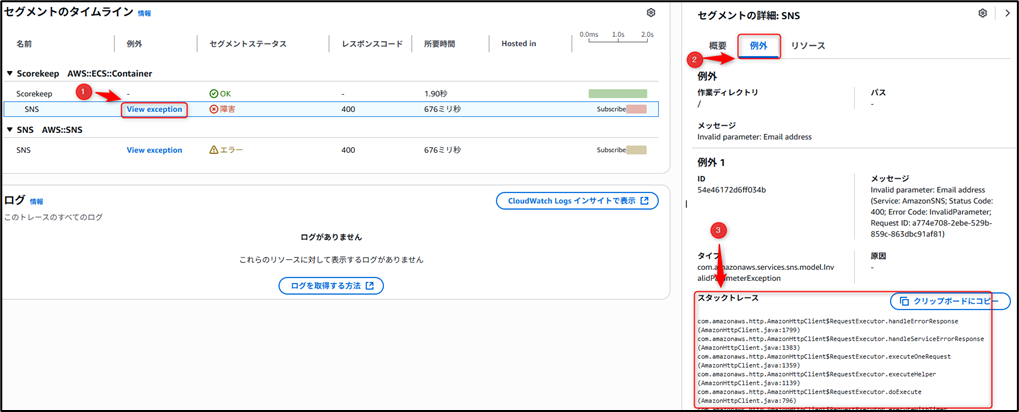Screen dimensions: 1019x412
Task: Open 情報 link beside ログ heading
Action: click(37, 201)
